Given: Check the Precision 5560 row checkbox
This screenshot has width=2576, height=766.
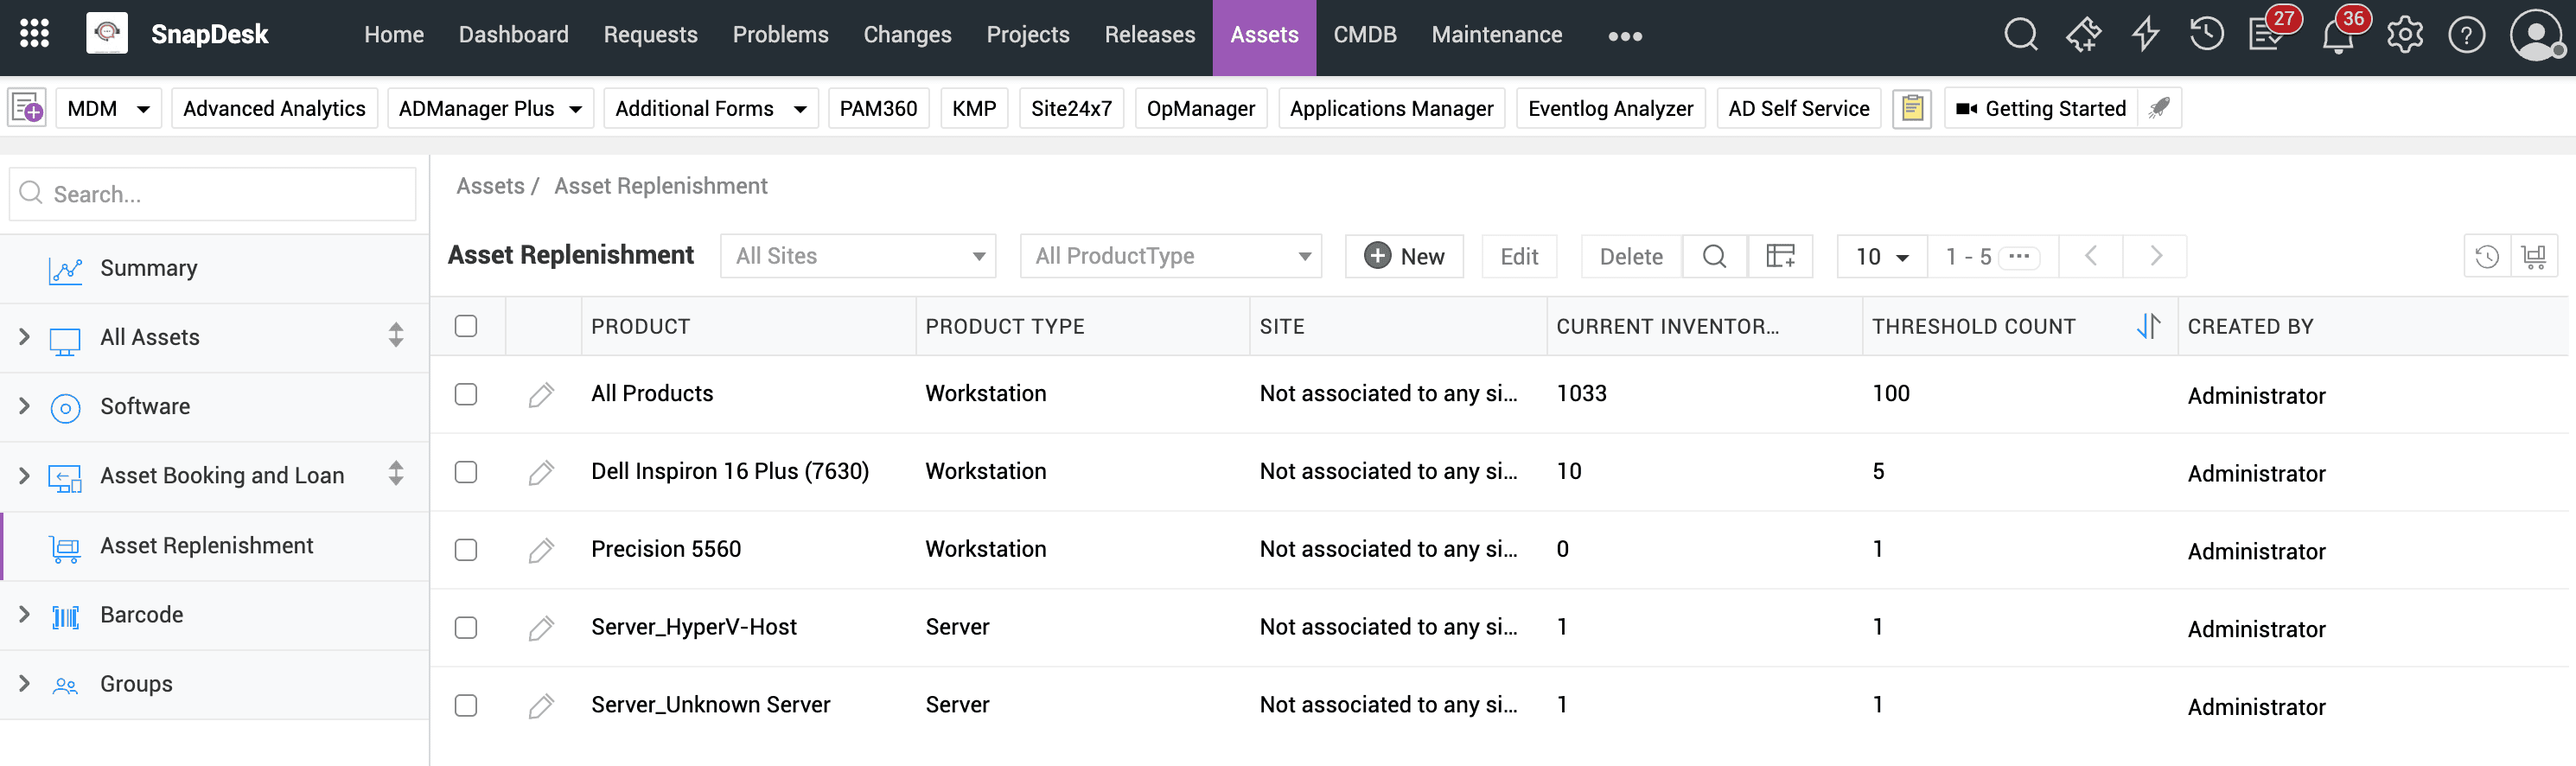Looking at the screenshot, I should click(x=466, y=550).
